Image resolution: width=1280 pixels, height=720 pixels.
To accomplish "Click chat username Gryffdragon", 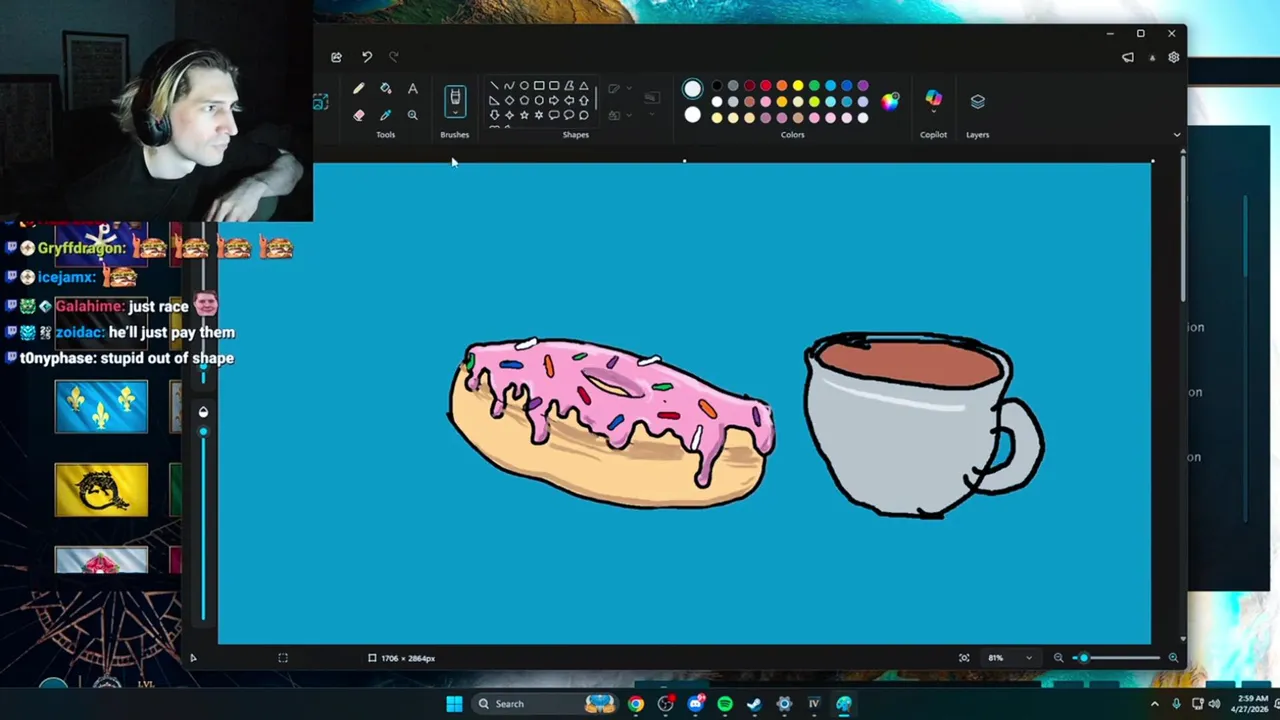I will pos(81,248).
